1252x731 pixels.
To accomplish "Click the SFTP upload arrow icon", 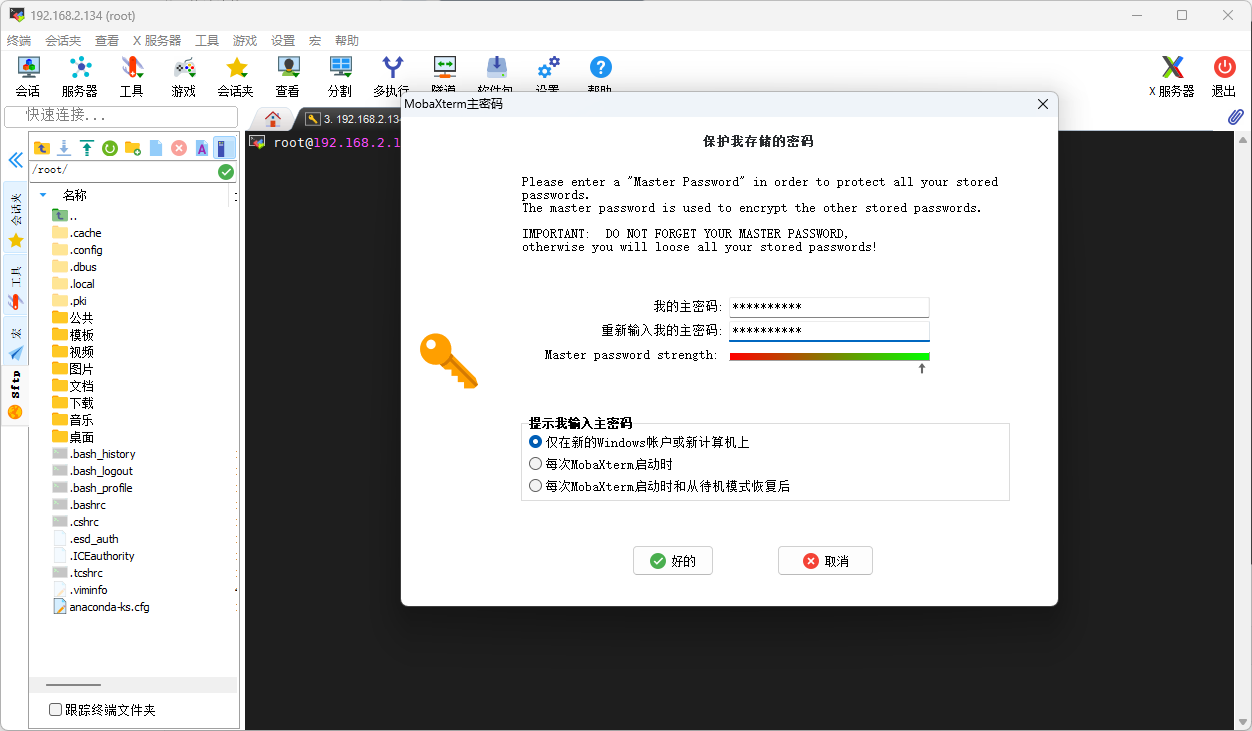I will (x=87, y=148).
